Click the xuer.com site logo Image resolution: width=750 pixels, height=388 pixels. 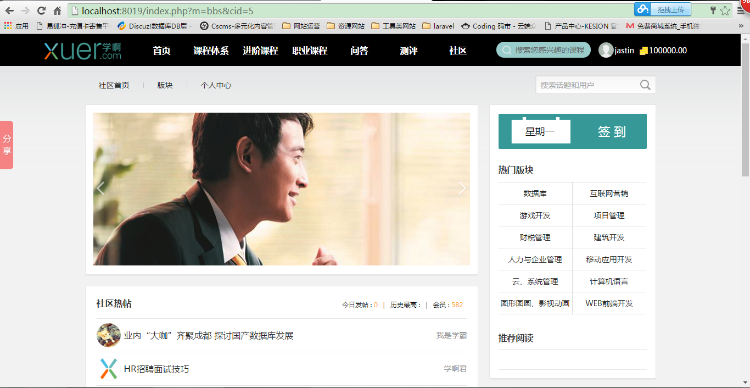click(83, 50)
